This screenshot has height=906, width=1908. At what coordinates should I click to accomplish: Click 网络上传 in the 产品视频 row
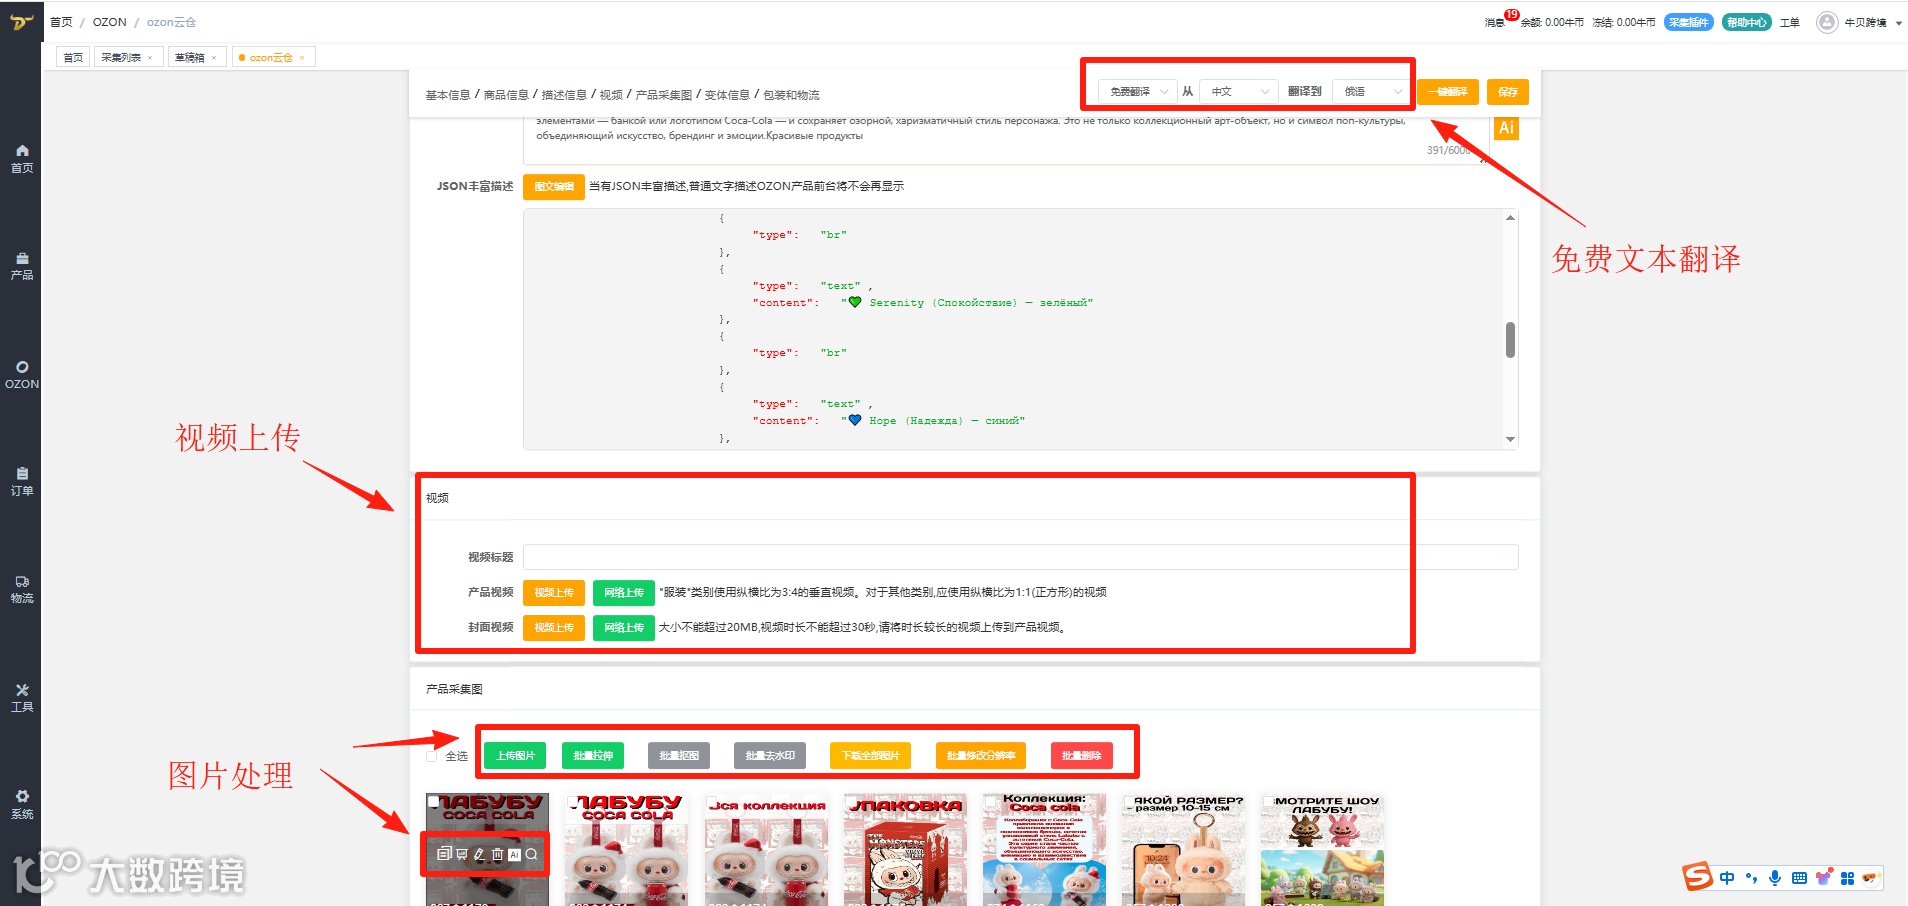click(624, 593)
